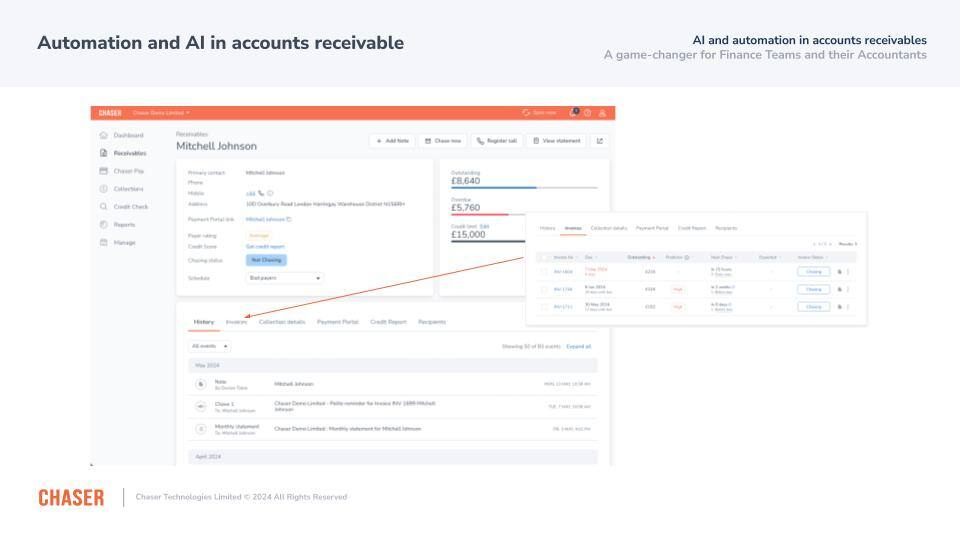
Task: Click the phone icon beside Mobile number
Action: click(261, 193)
